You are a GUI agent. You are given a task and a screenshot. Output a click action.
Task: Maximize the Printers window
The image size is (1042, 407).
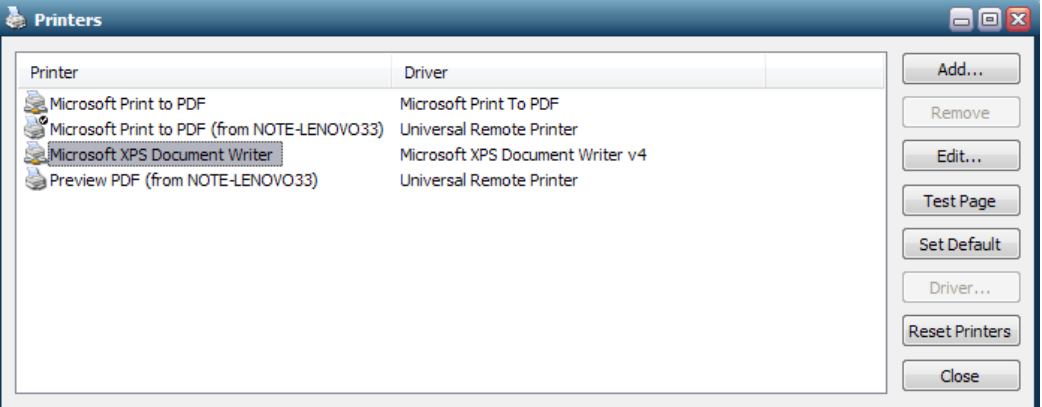pos(991,18)
